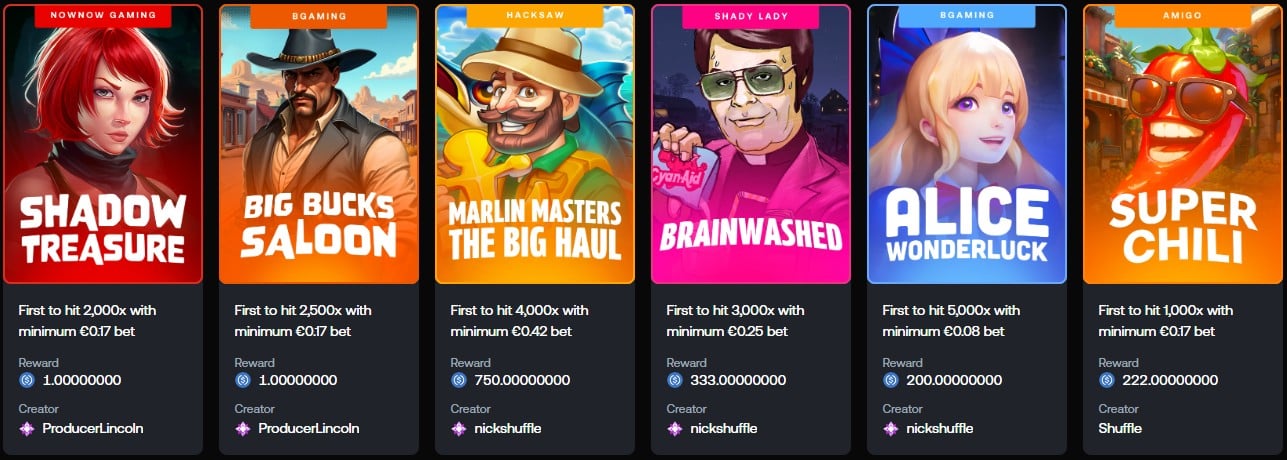Open Marlin Masters The Big Haul thumbnail

pyautogui.click(x=535, y=144)
